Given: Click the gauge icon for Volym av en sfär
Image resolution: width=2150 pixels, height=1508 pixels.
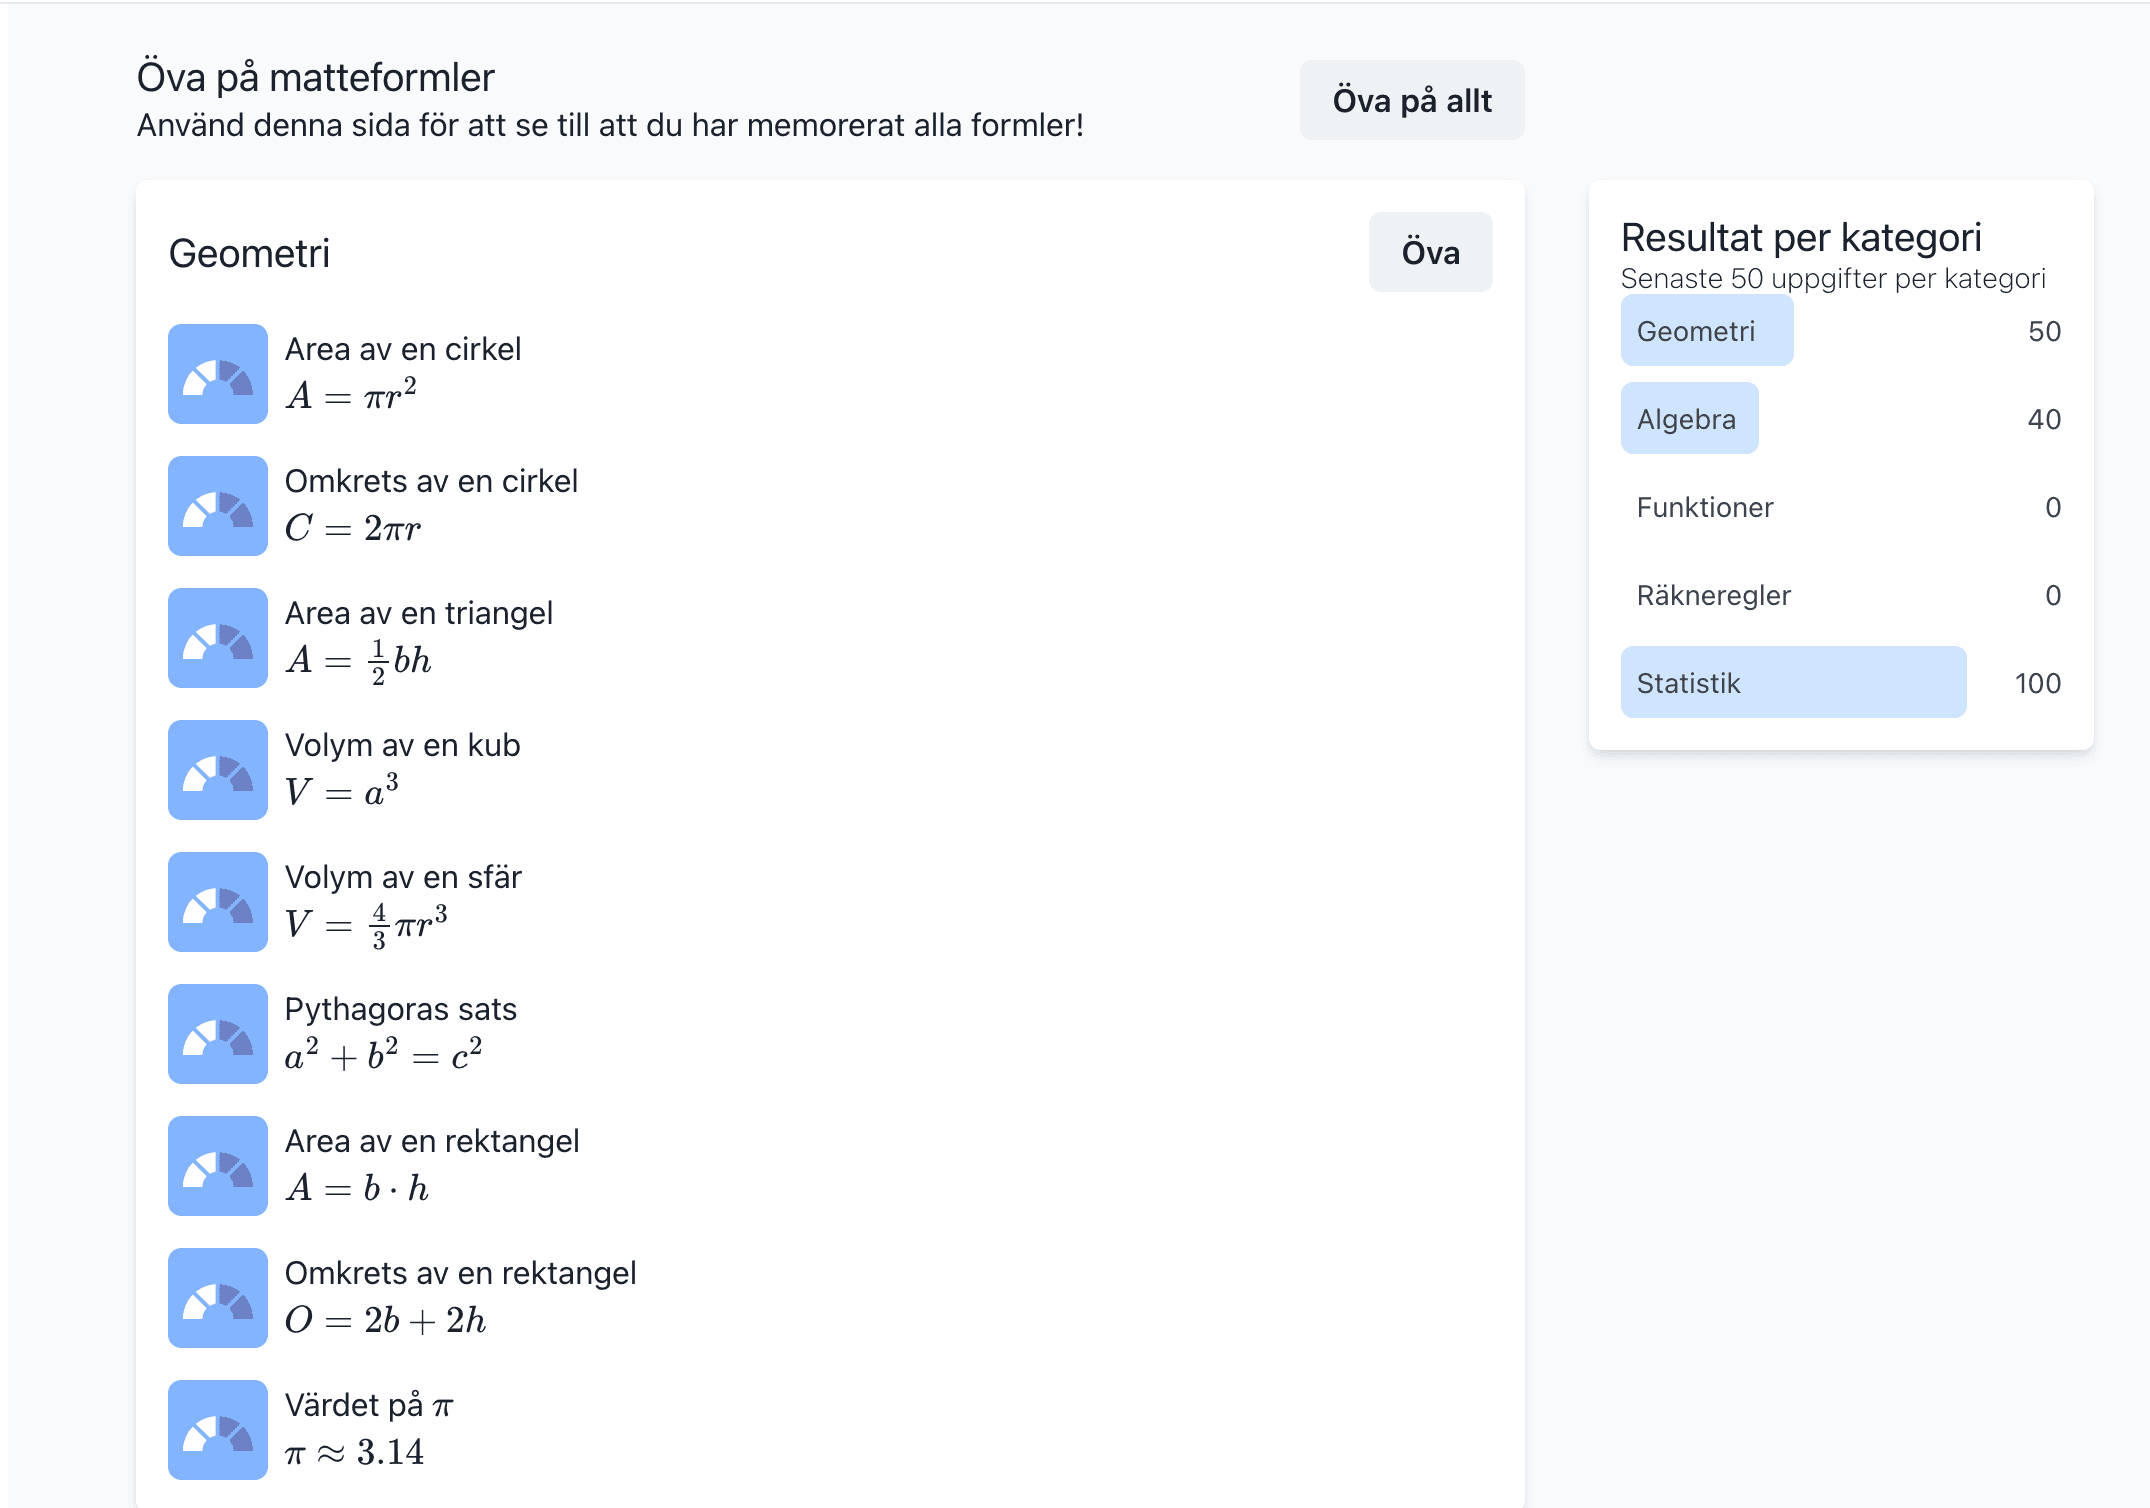Looking at the screenshot, I should point(217,902).
